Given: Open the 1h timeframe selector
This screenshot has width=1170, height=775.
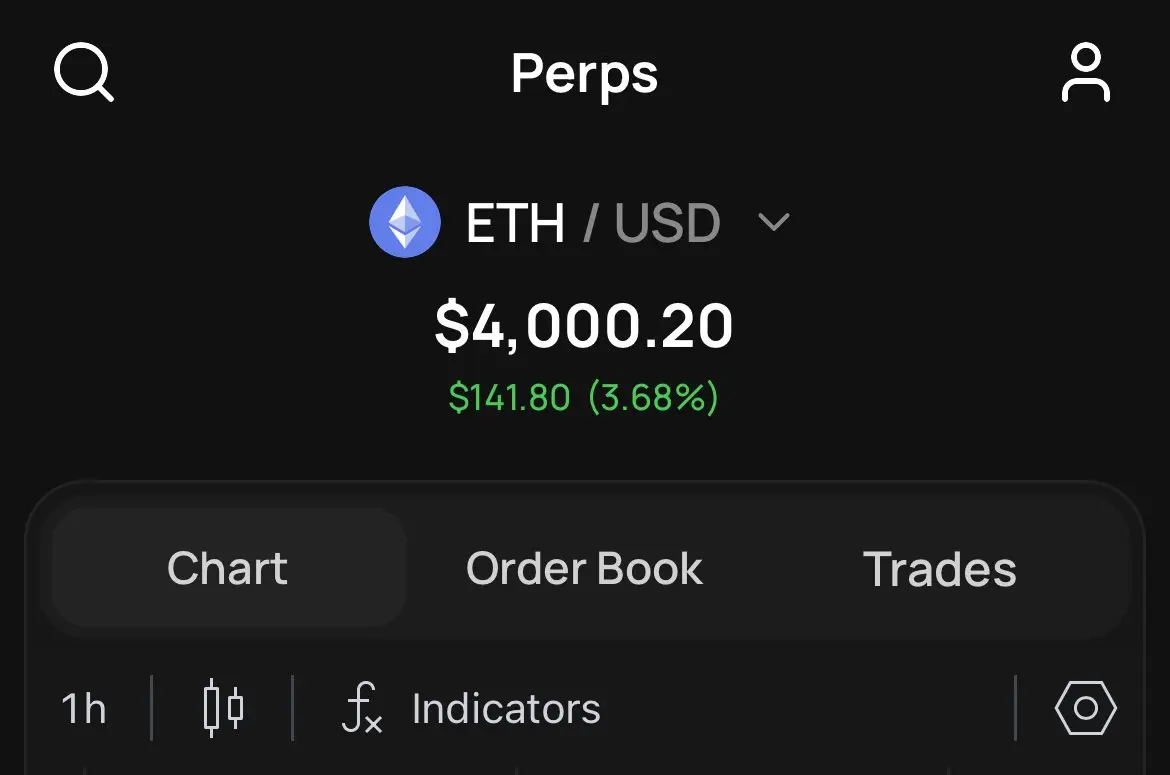Looking at the screenshot, I should (x=84, y=709).
